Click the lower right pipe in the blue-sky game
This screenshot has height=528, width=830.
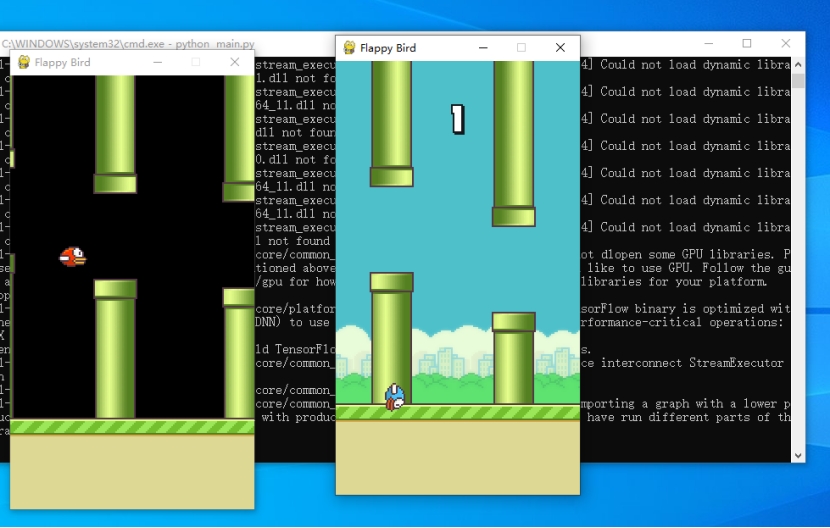pyautogui.click(x=513, y=359)
